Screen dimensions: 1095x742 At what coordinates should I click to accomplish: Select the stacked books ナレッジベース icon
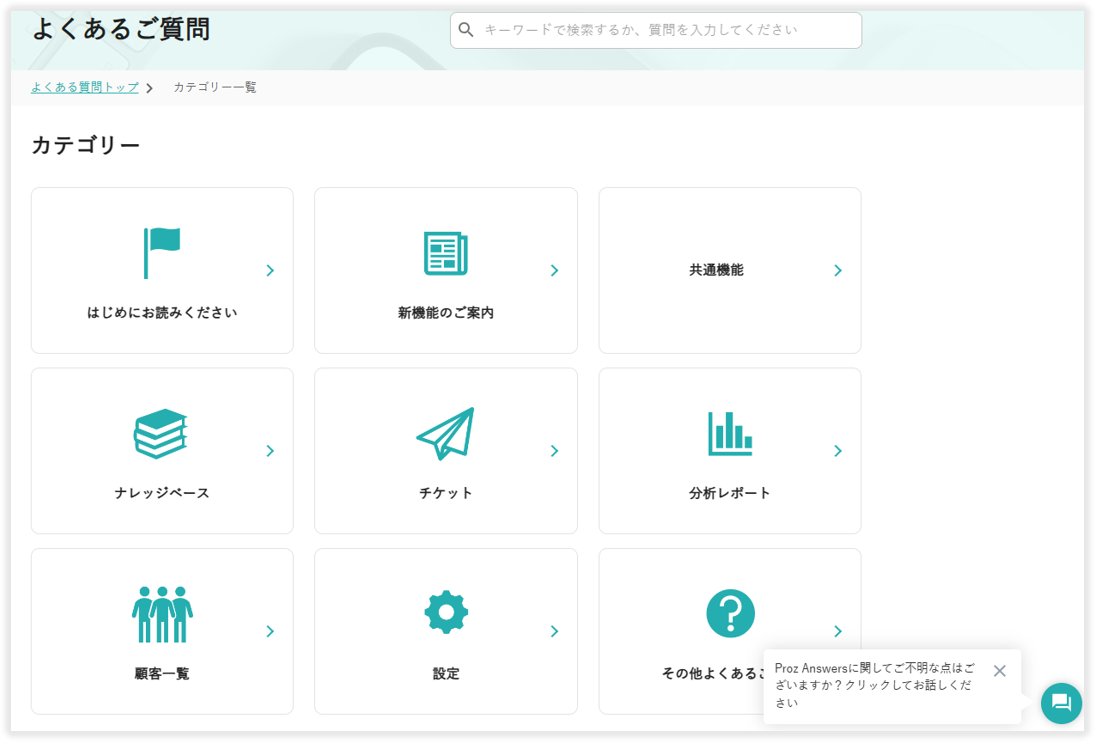[x=161, y=434]
